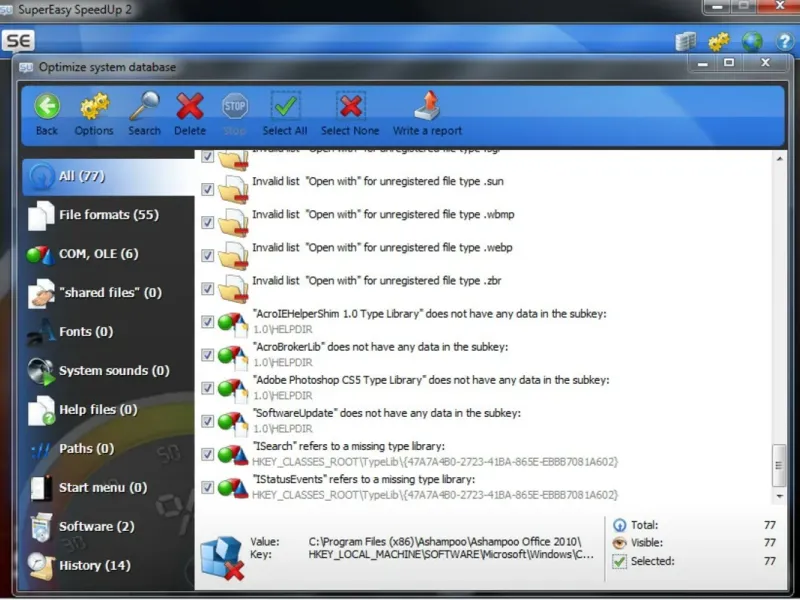Viewport: 800px width, 600px height.
Task: Click COM icon of AcroBrokerLib entry
Action: tap(233, 356)
